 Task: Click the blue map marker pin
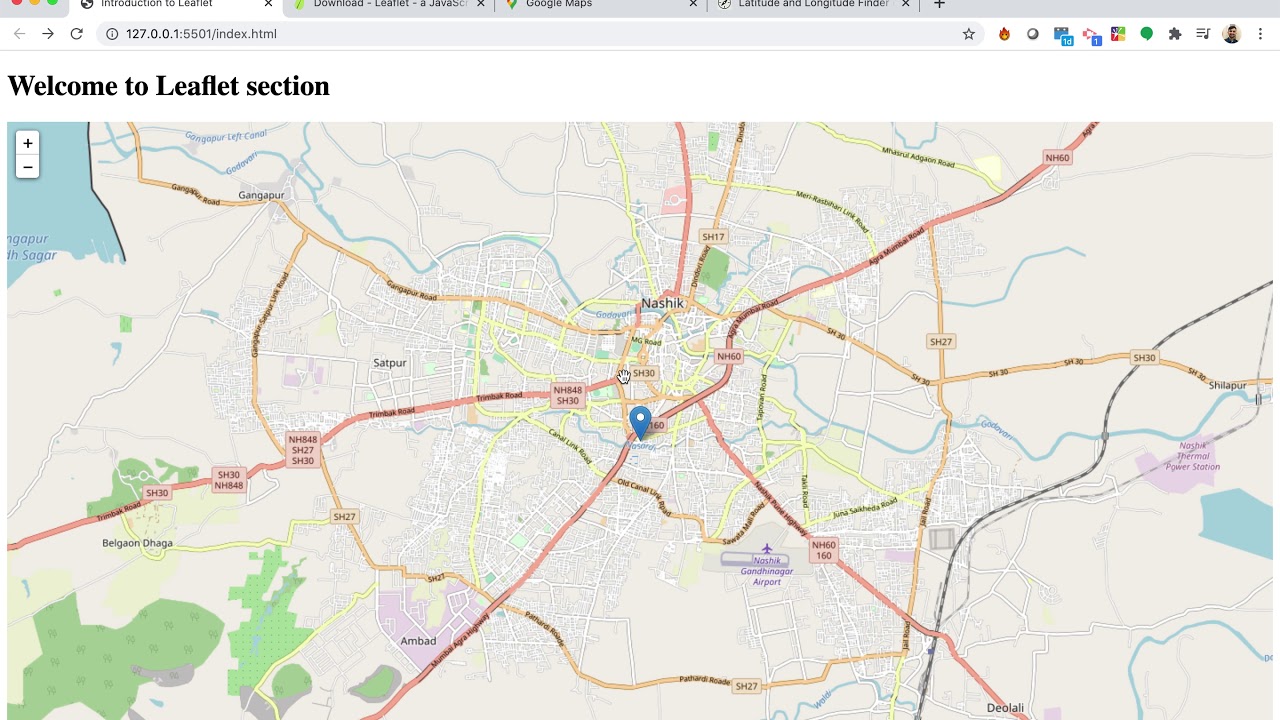[x=640, y=423]
